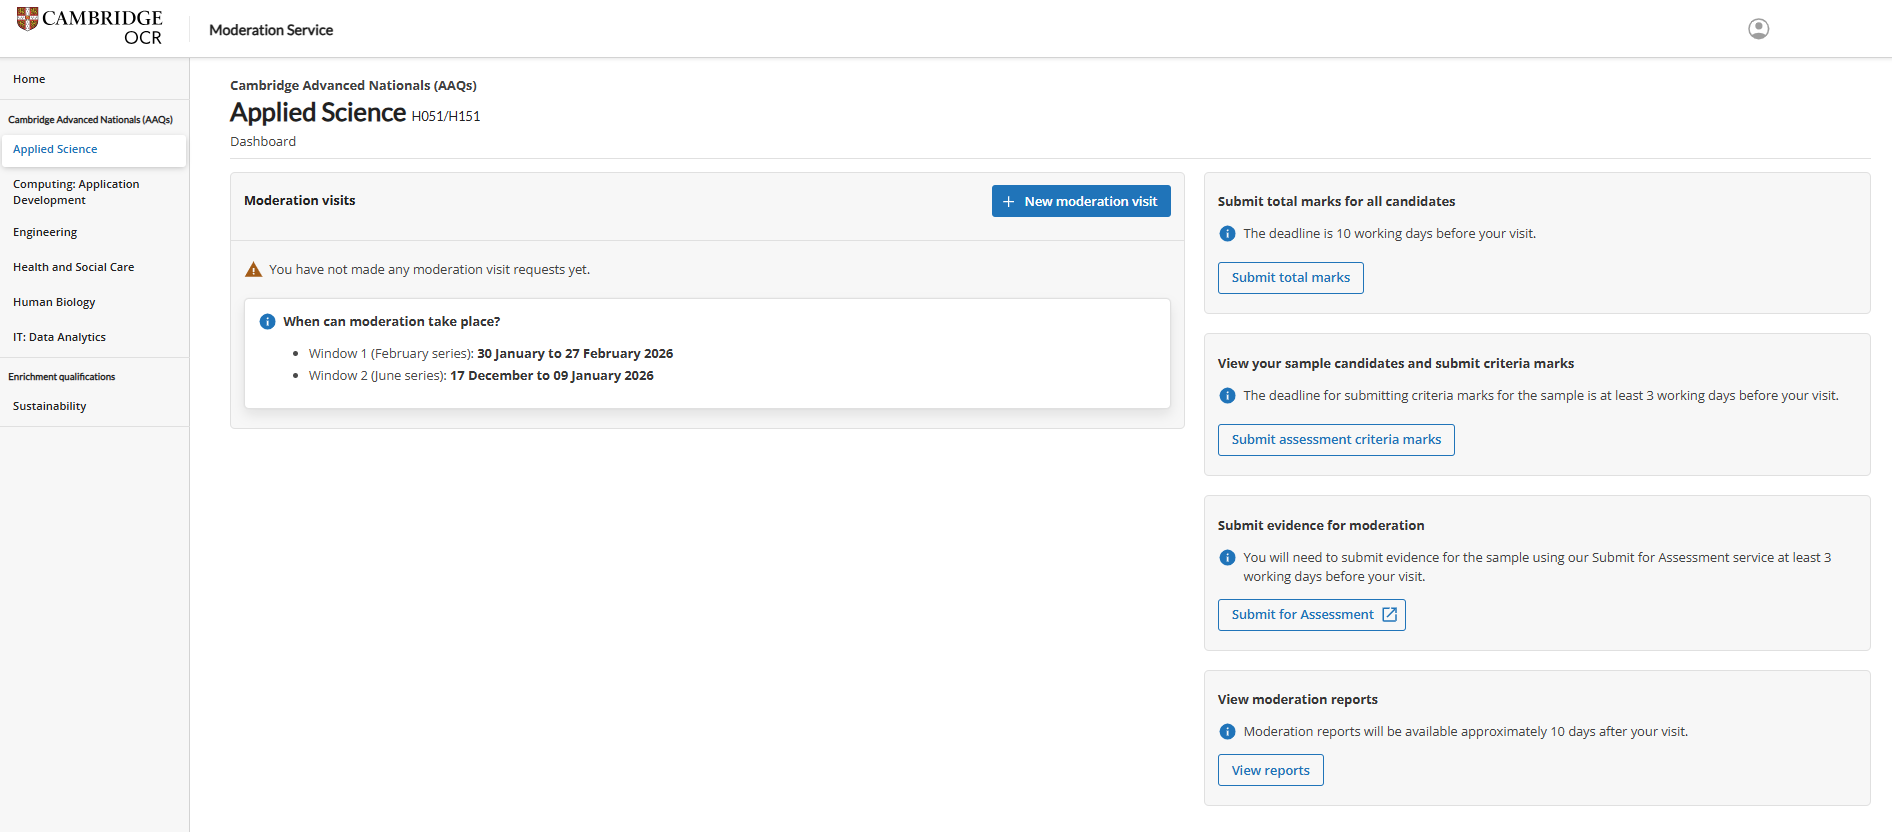
Task: Create a new moderation visit
Action: (x=1080, y=201)
